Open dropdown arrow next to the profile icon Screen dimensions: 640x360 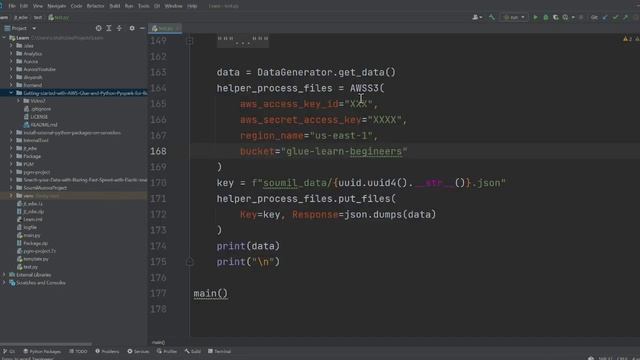(x=573, y=18)
